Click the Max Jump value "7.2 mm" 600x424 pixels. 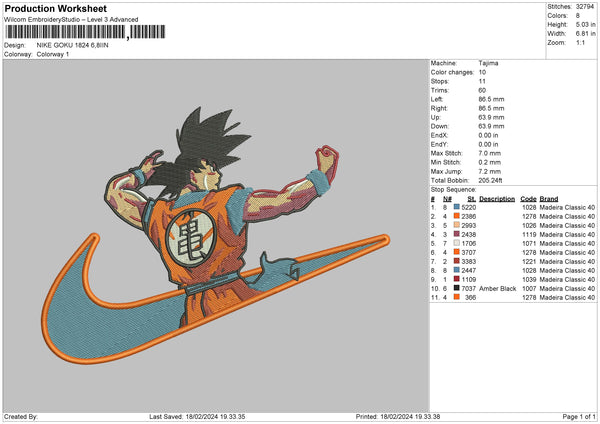point(490,171)
